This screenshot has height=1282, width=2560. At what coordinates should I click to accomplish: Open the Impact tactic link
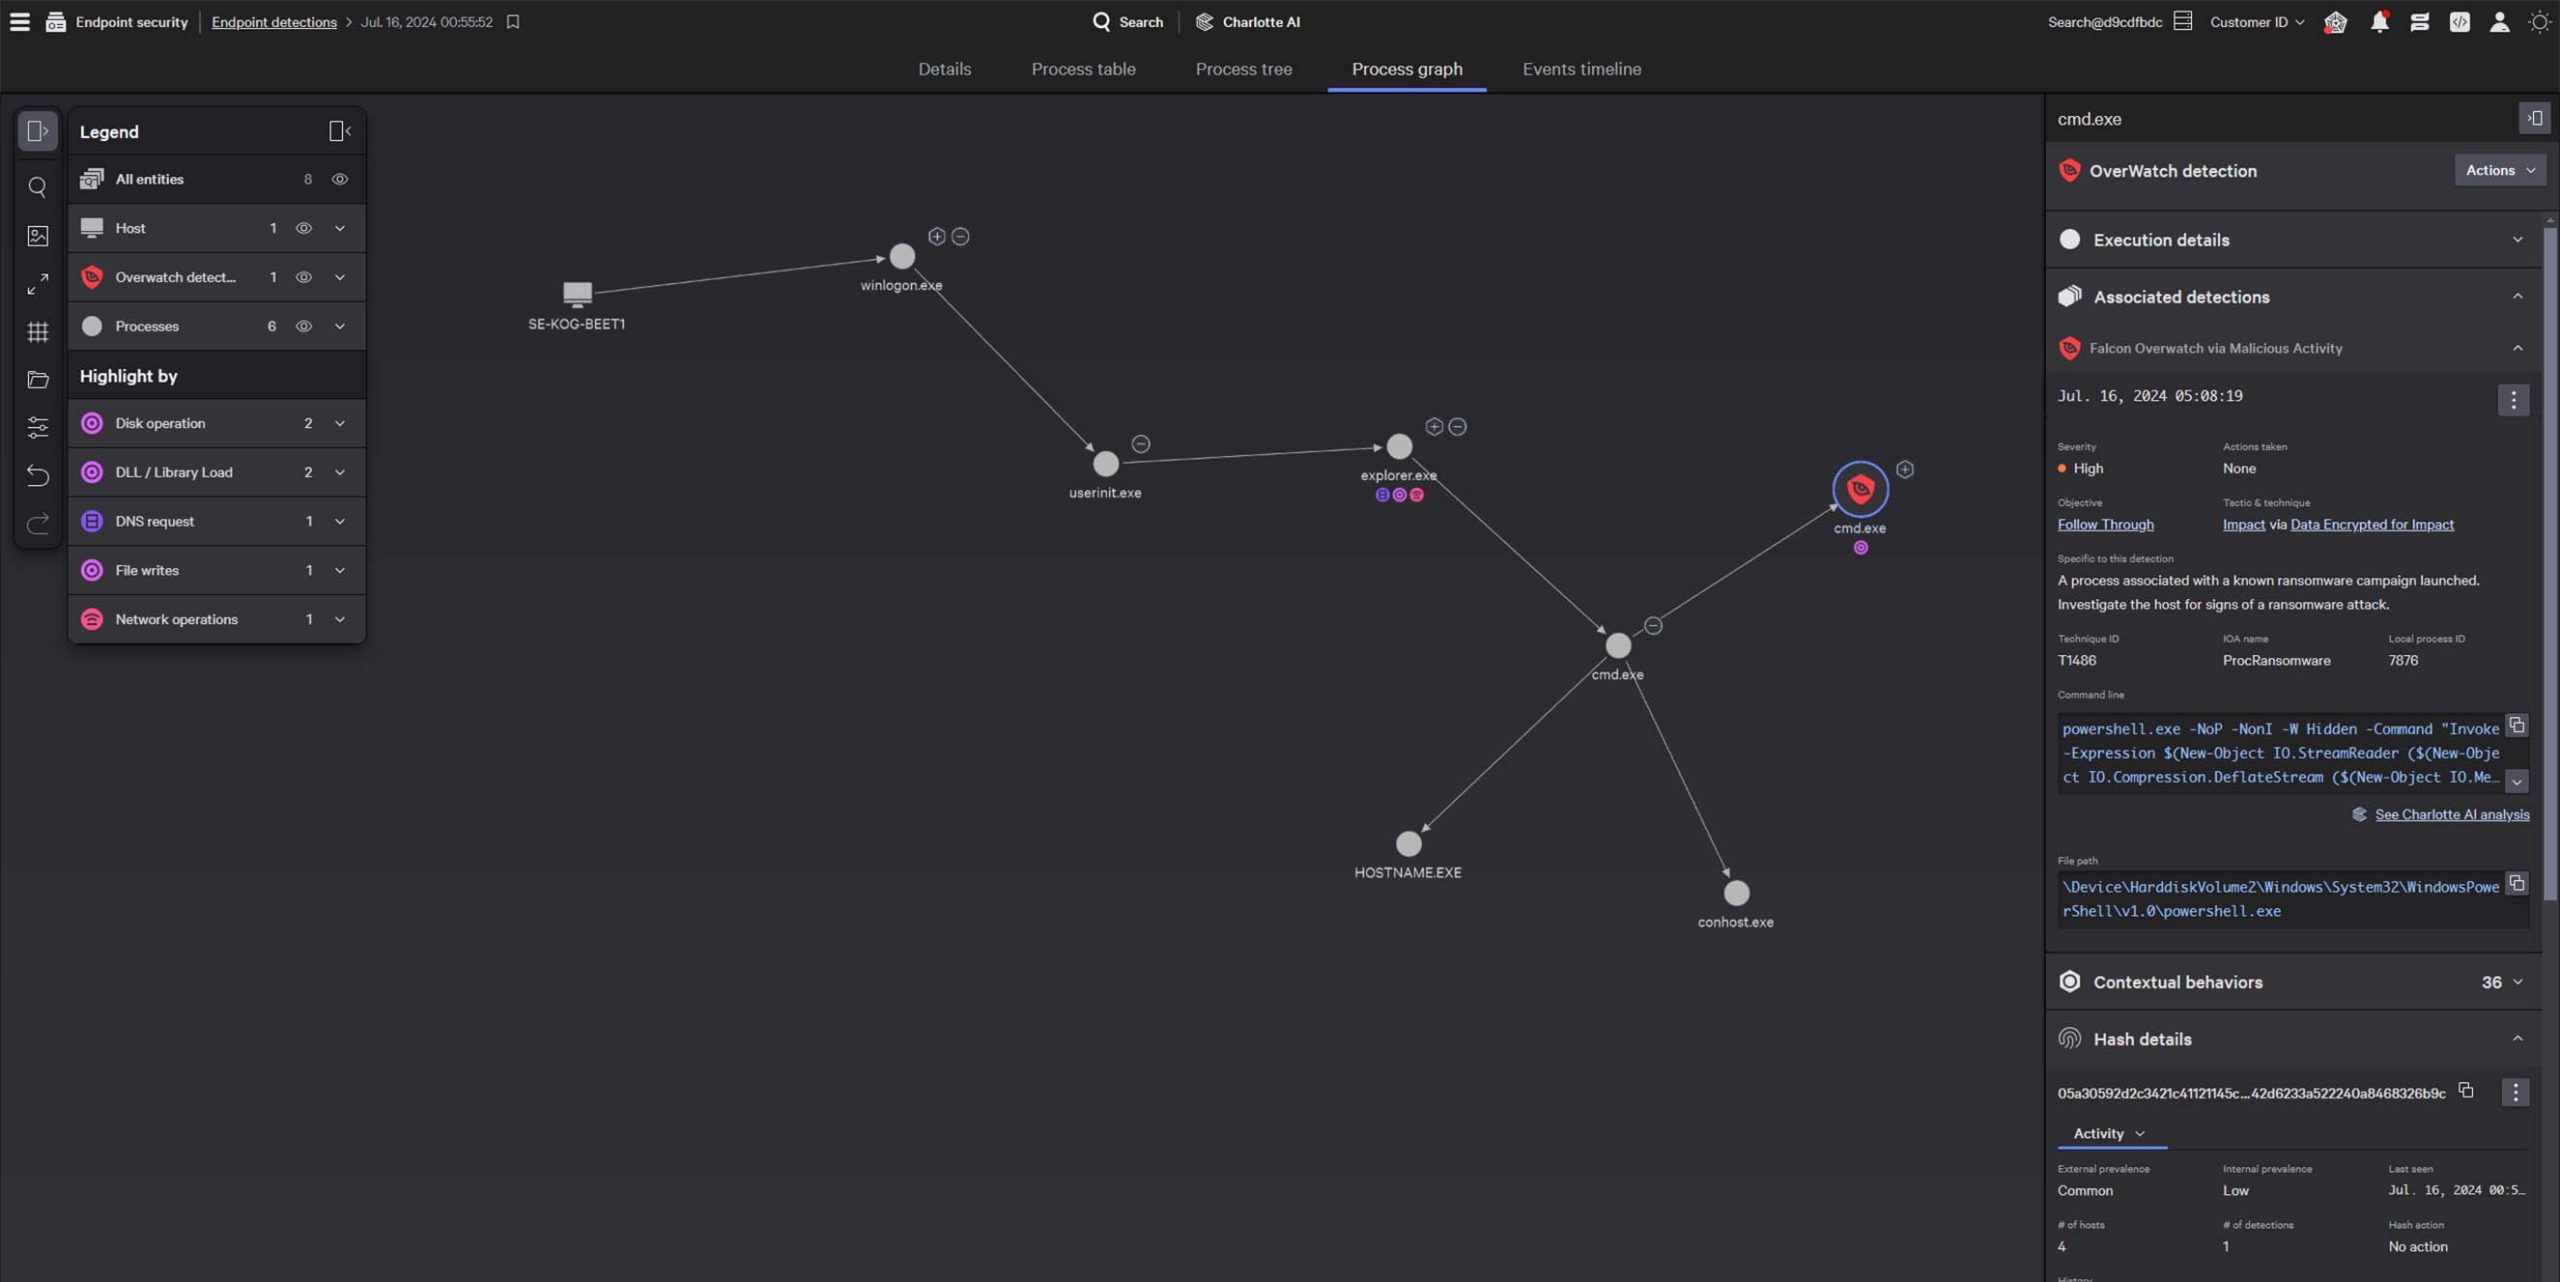(2243, 524)
